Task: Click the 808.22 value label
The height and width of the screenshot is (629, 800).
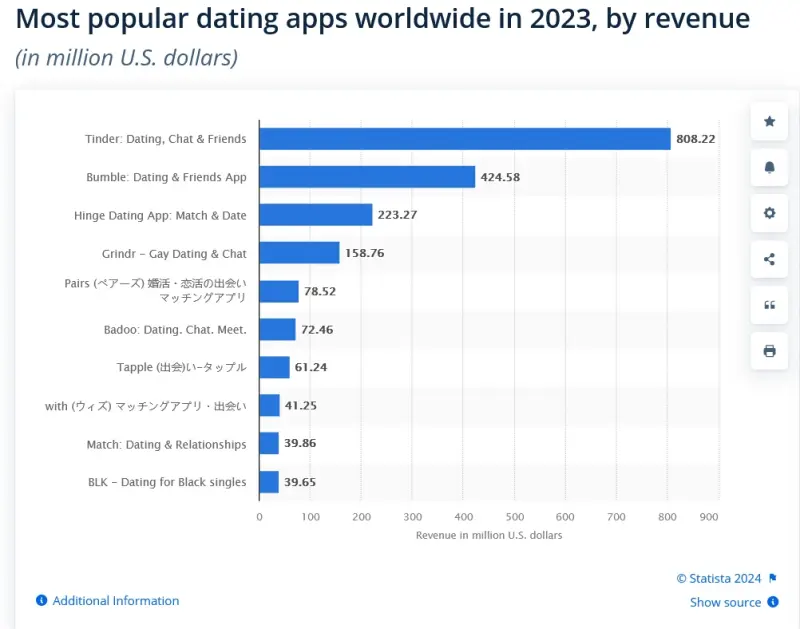Action: pos(697,139)
